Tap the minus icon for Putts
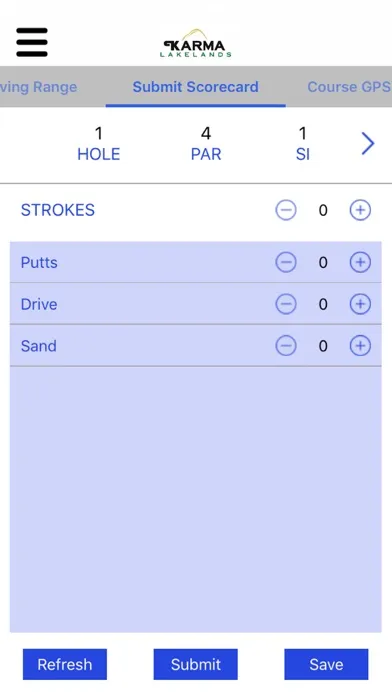 [x=286, y=262]
